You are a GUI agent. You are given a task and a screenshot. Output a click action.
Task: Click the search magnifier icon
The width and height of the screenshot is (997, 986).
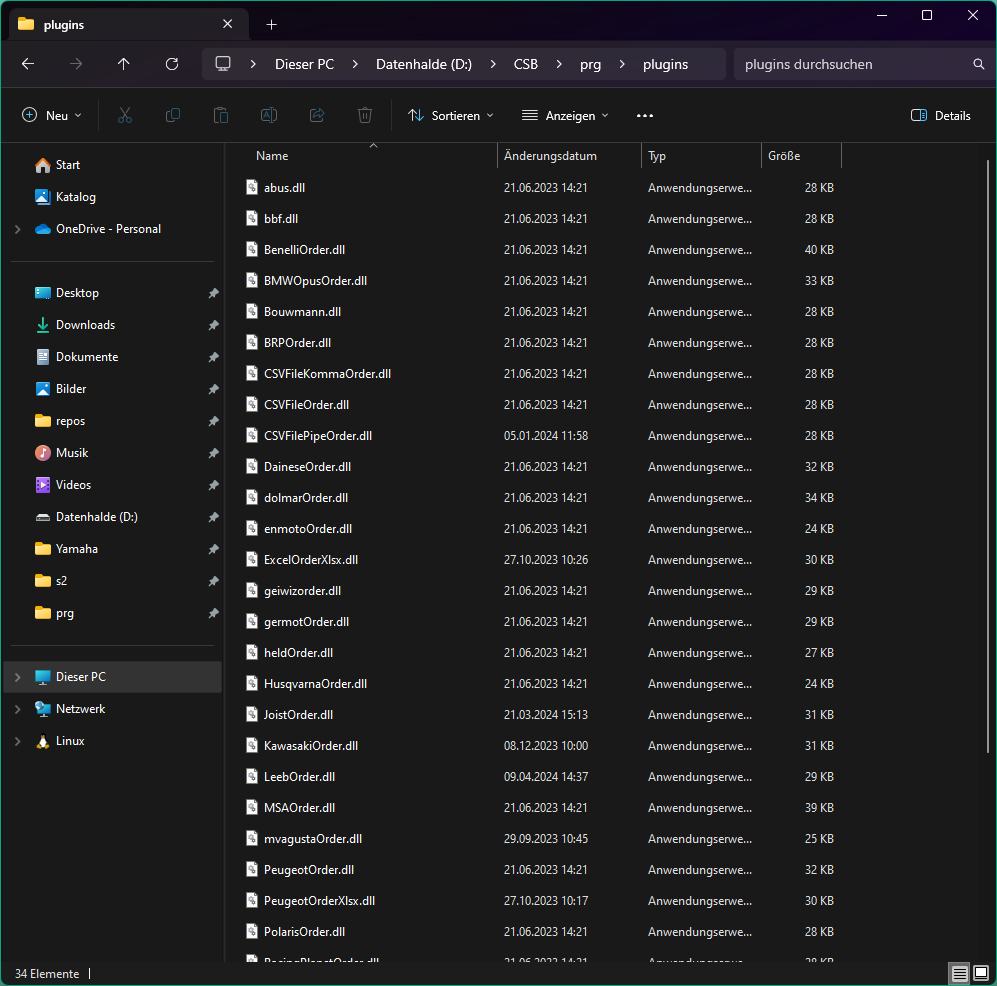979,64
